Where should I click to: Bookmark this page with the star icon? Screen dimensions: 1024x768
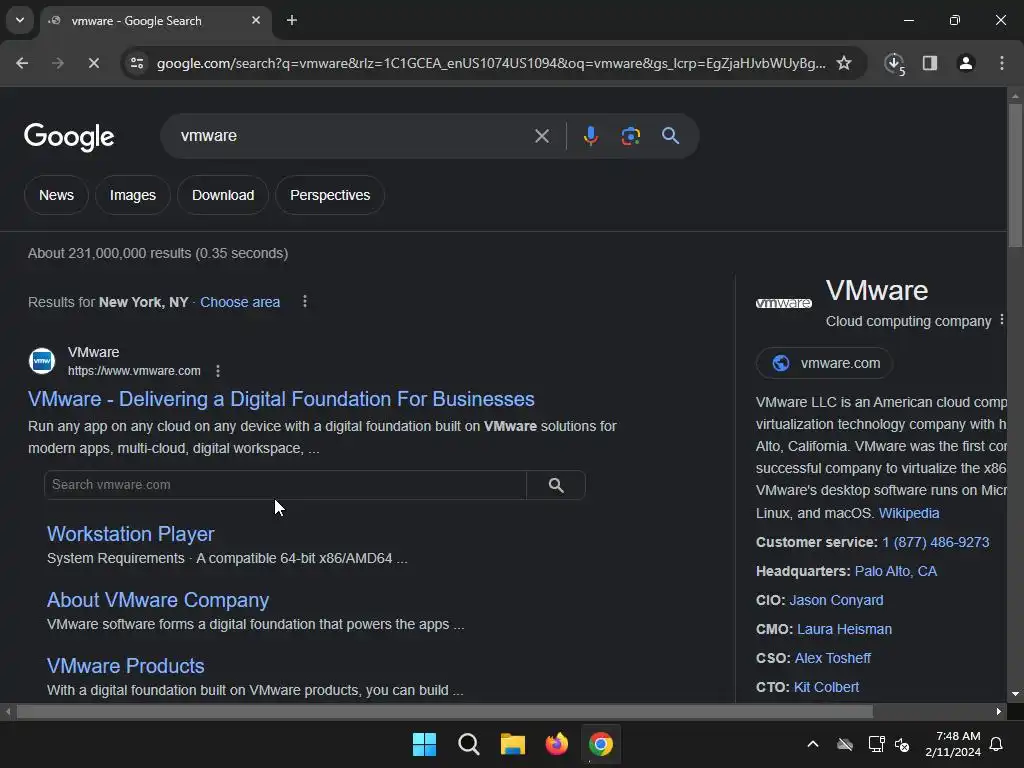(x=844, y=63)
